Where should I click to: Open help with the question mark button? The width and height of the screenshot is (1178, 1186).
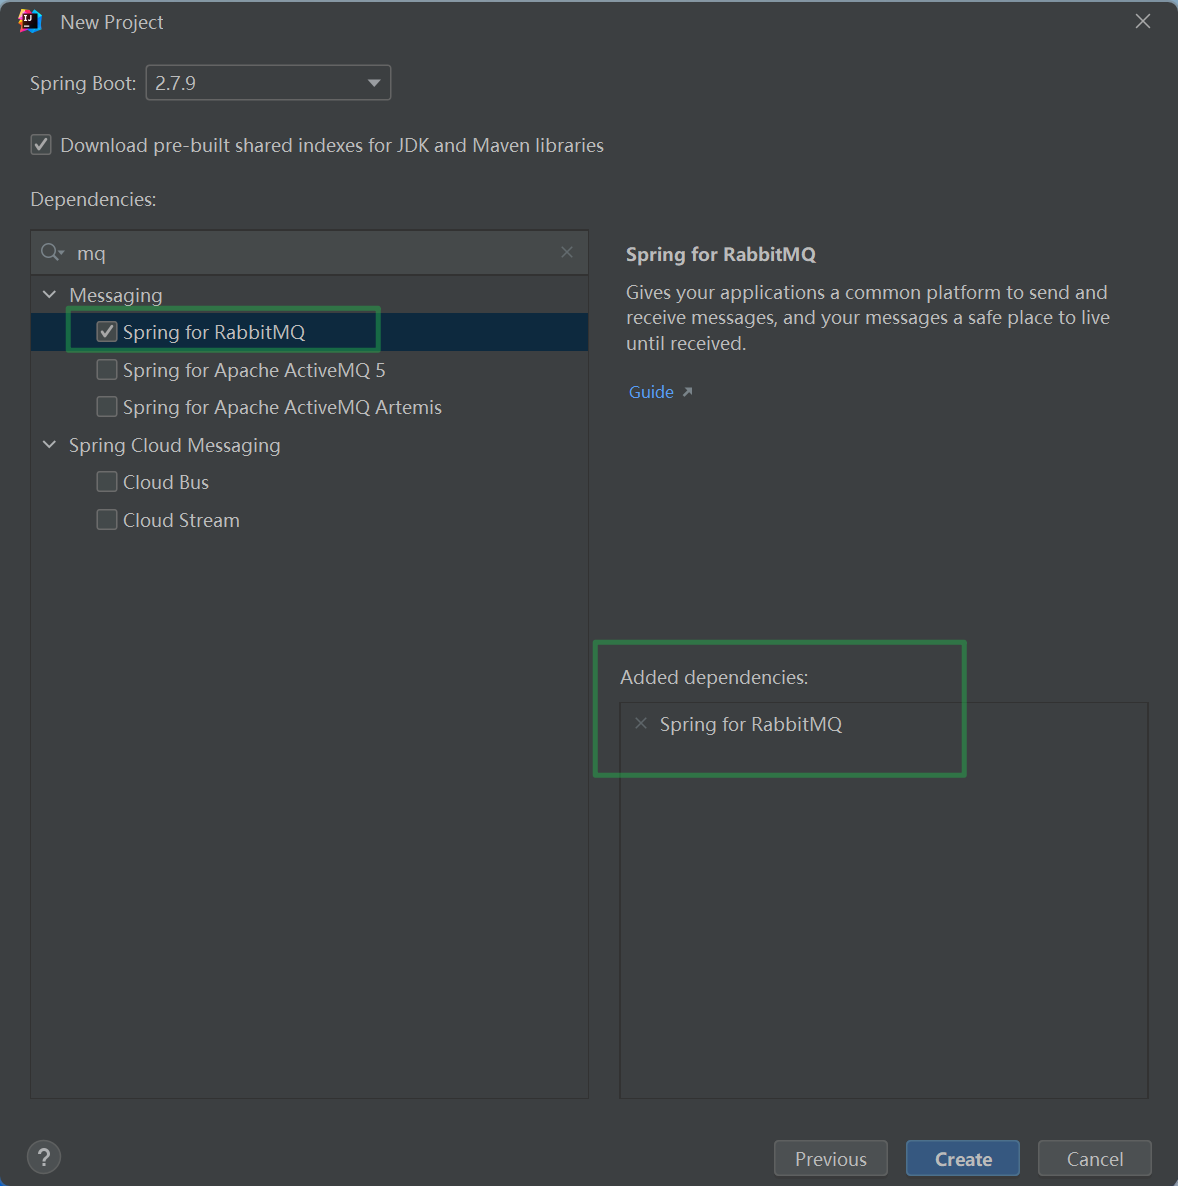coord(44,1157)
